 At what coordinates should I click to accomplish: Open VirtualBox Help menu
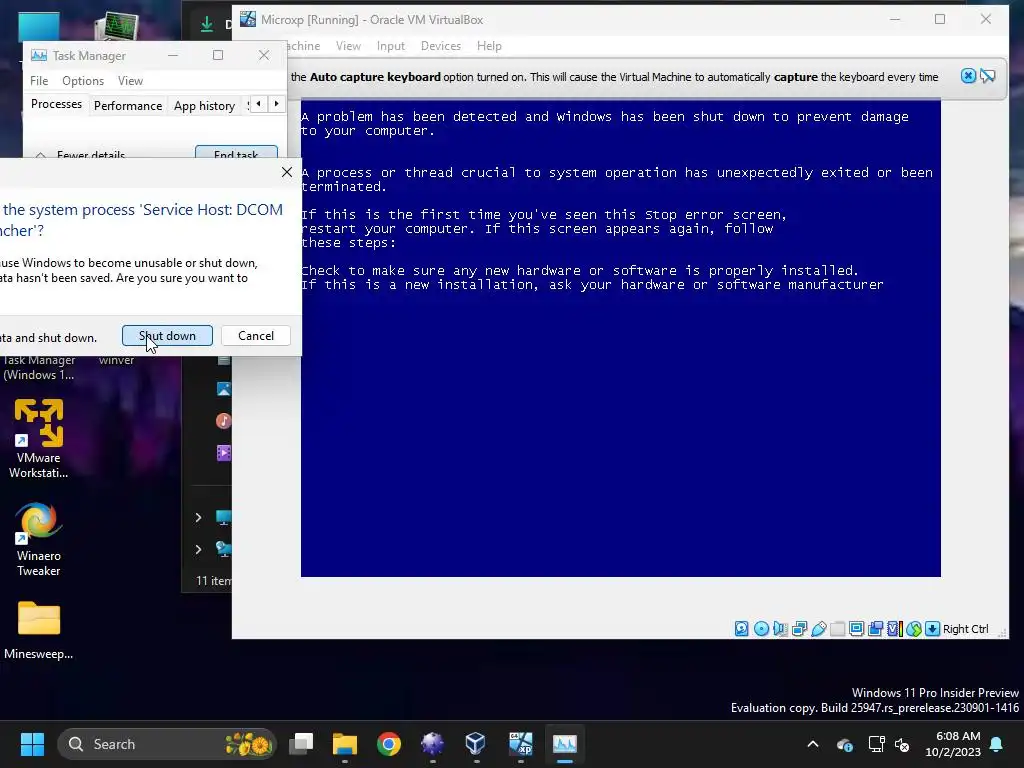489,46
